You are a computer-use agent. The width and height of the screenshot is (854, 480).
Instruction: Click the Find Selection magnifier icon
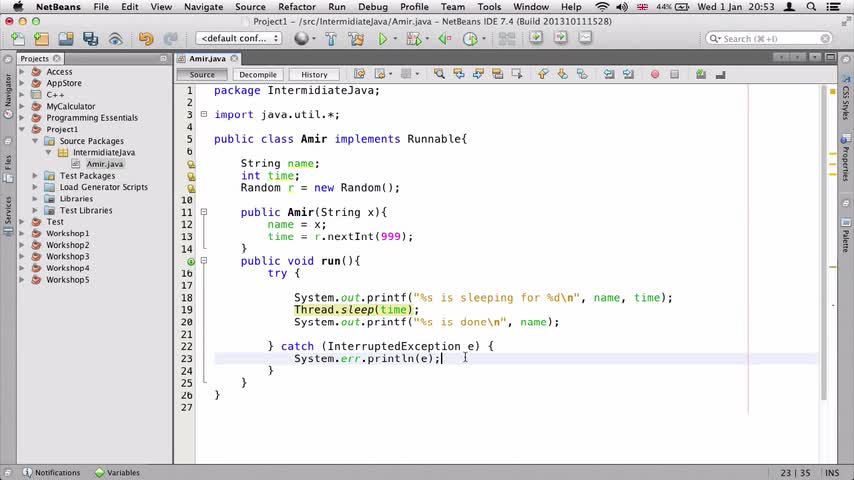coord(439,74)
